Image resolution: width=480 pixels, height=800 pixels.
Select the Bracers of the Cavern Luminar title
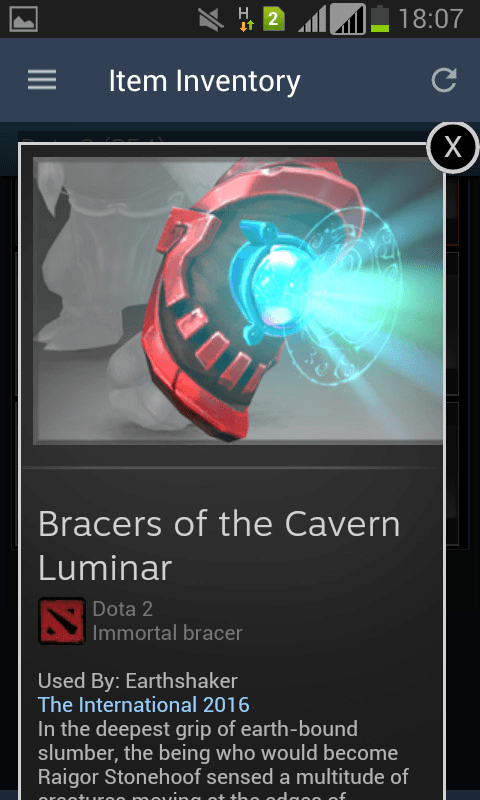(x=219, y=545)
